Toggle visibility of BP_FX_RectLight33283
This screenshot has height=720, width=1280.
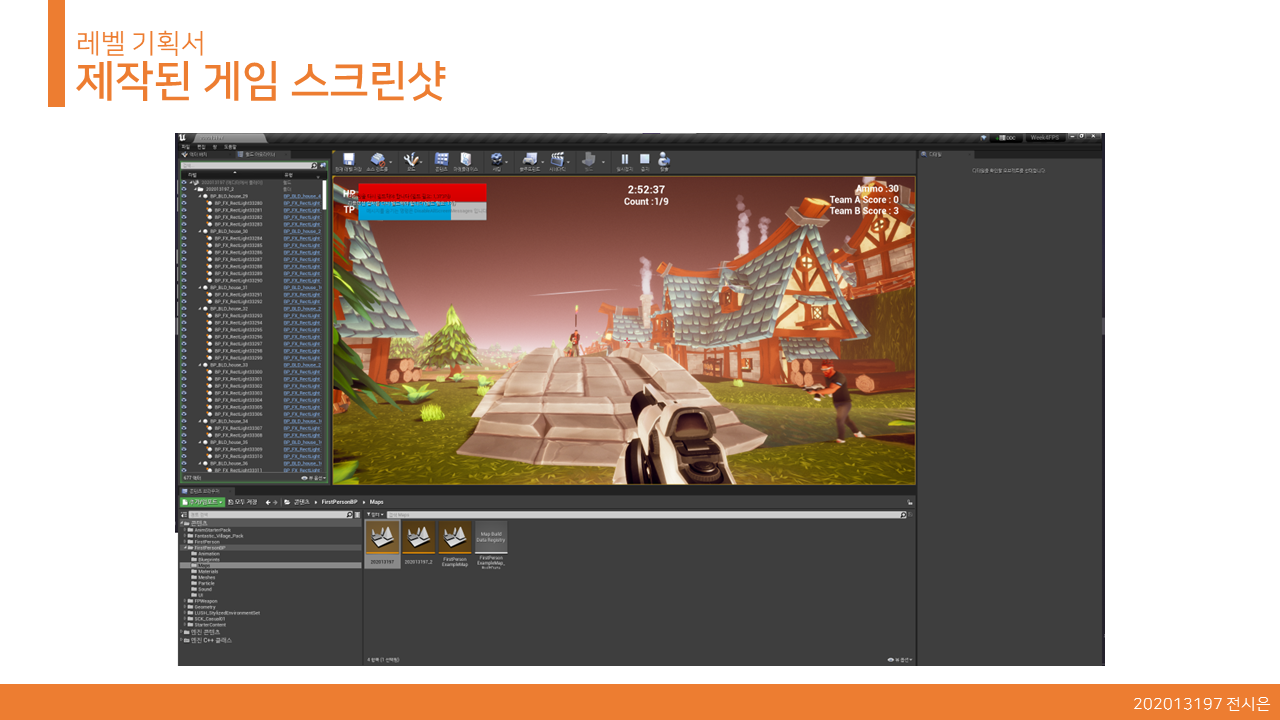[183, 224]
